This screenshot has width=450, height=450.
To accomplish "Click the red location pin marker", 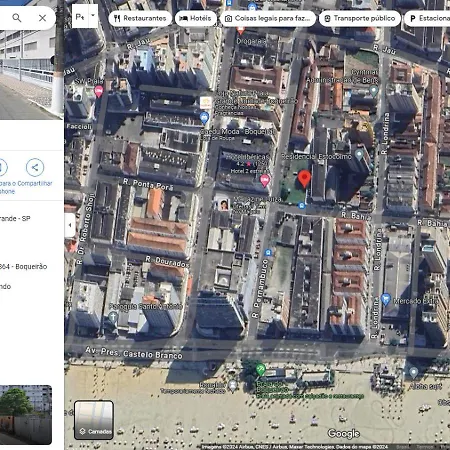I will [x=304, y=178].
